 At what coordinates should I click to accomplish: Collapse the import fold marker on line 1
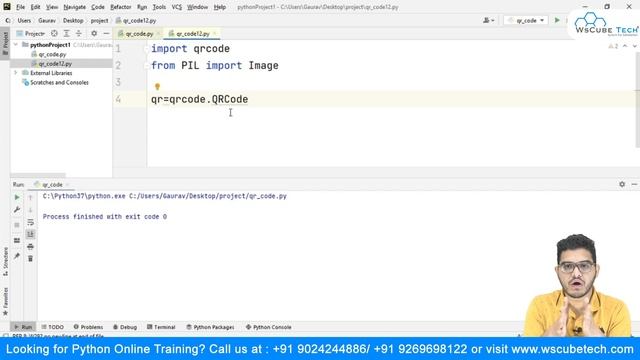point(147,49)
